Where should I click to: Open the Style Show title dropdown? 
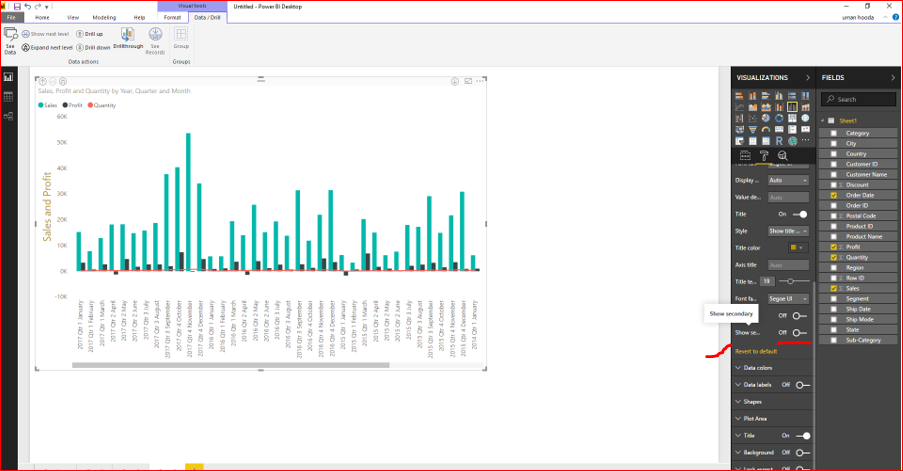[x=788, y=231]
